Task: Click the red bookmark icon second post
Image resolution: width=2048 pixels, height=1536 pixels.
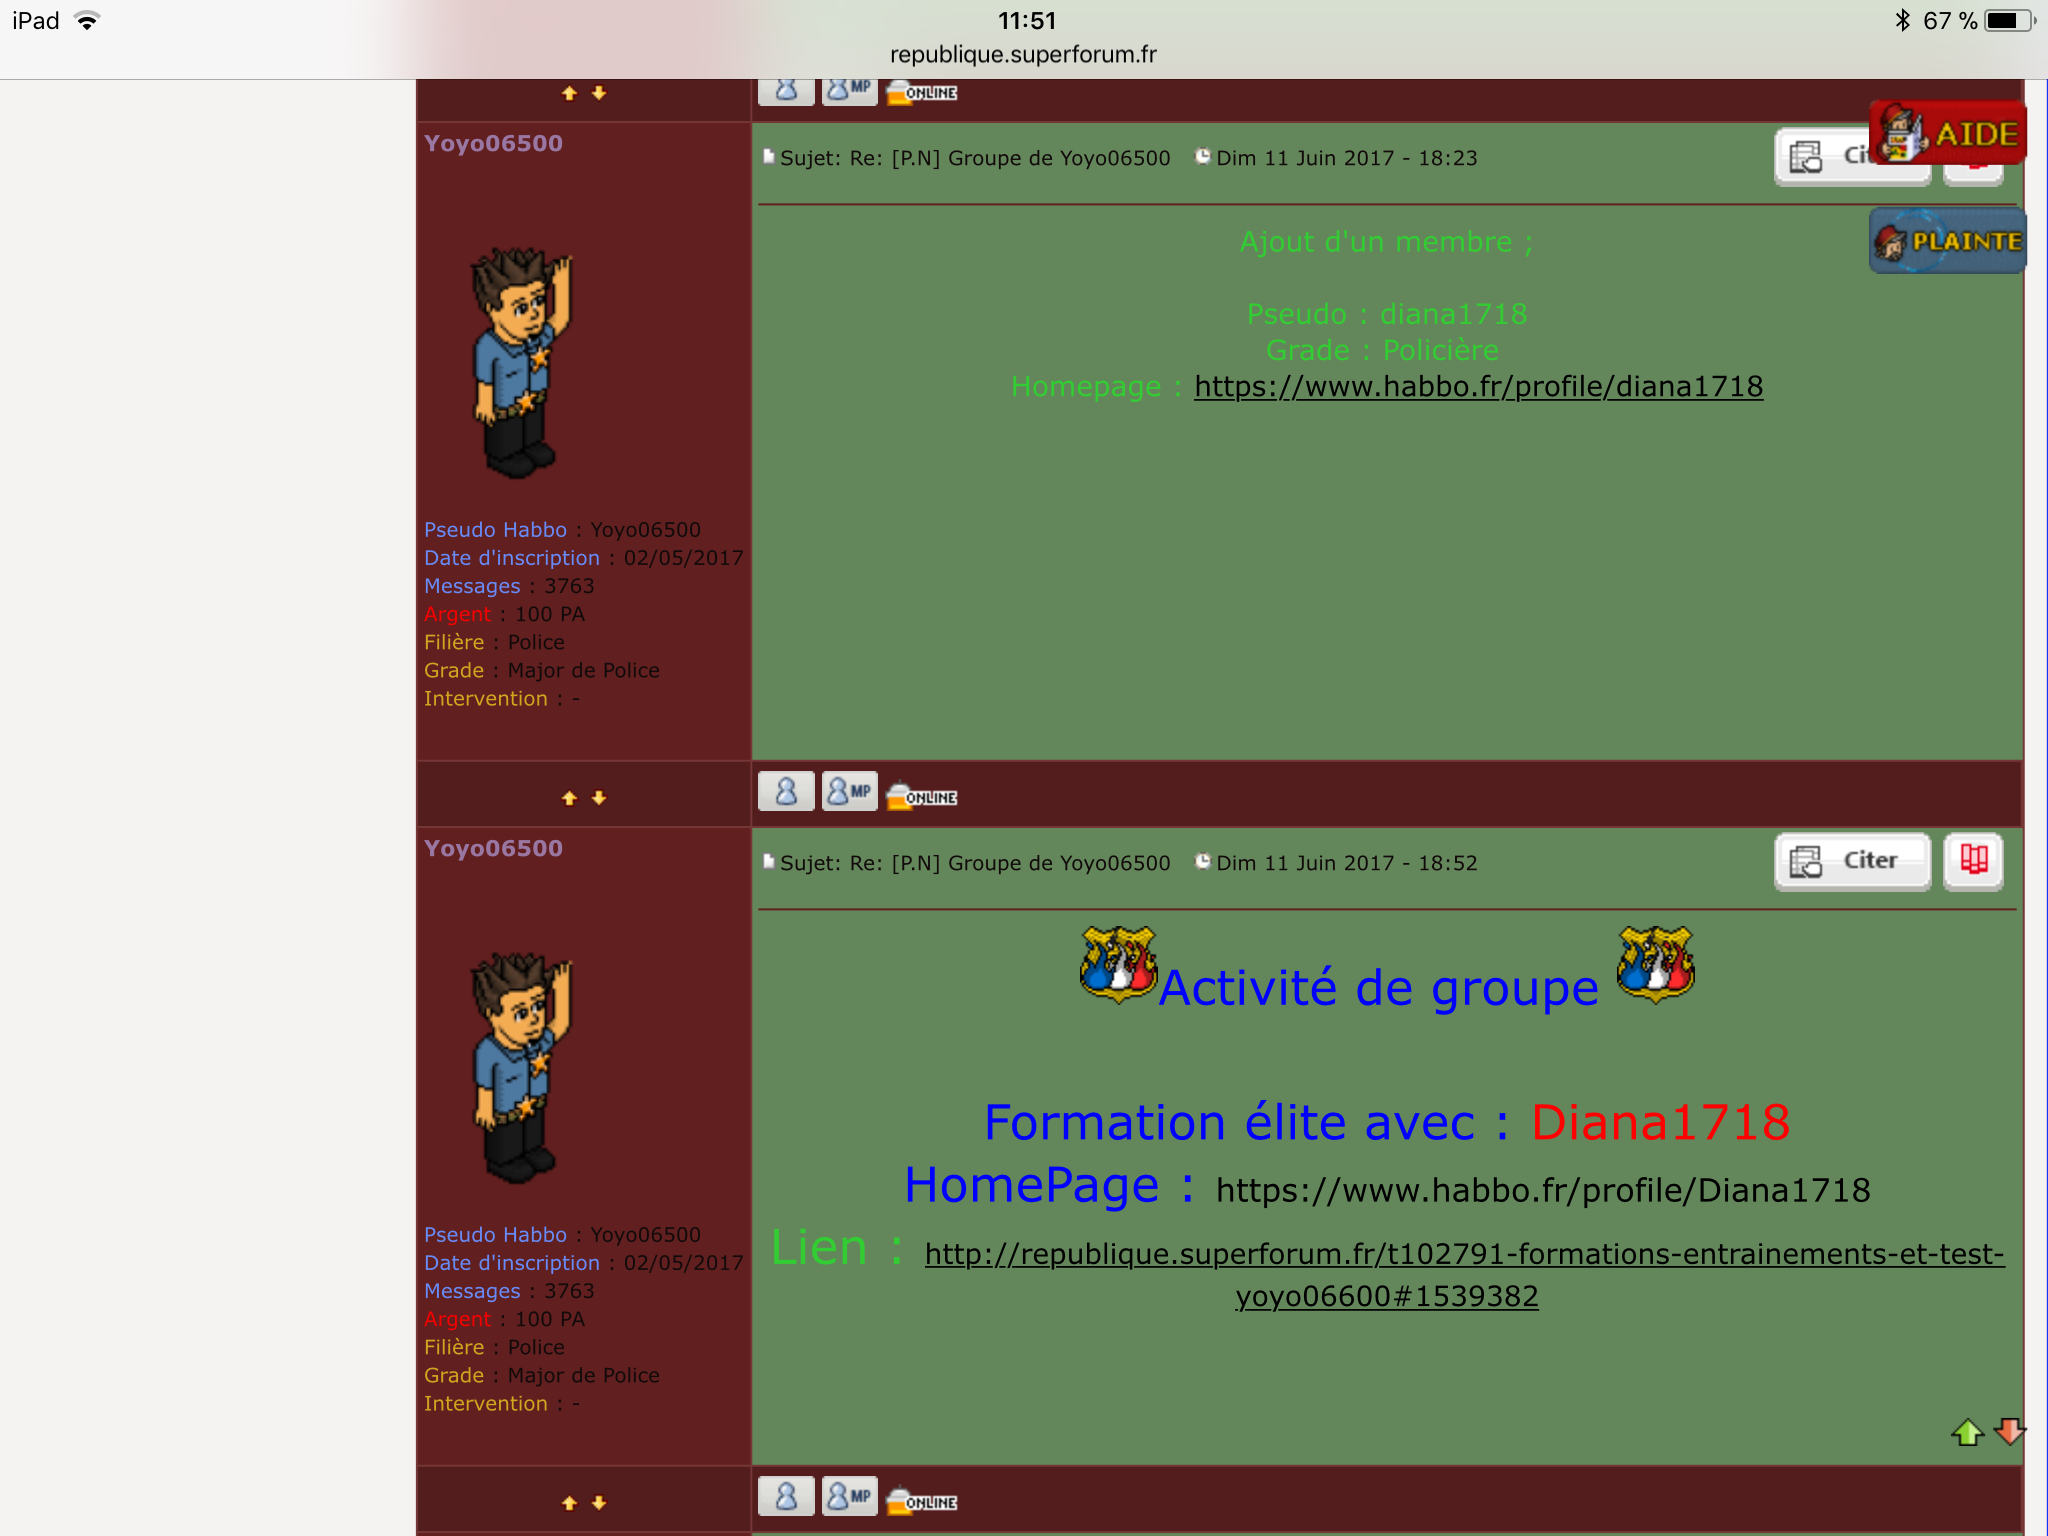Action: pyautogui.click(x=1972, y=860)
